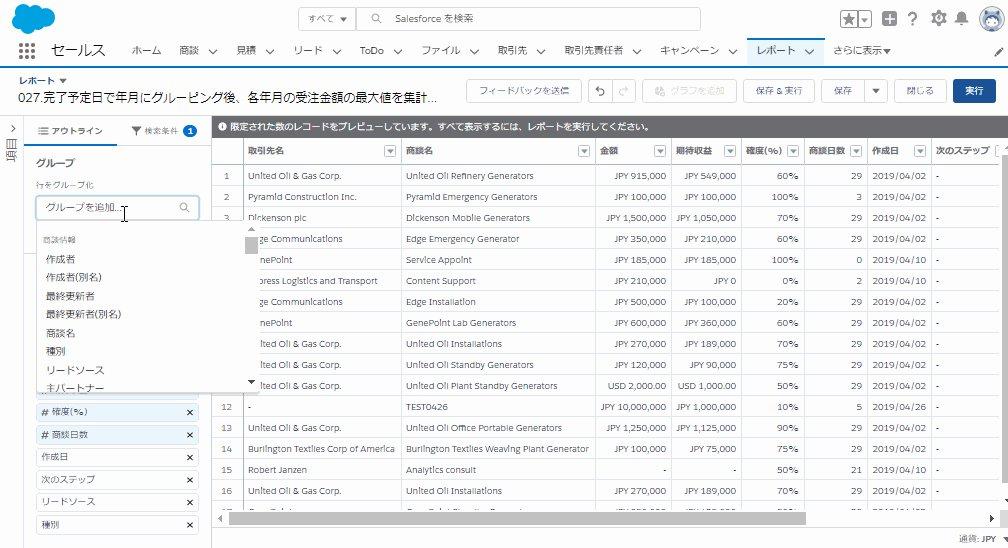Click the Undo arrow button
The image size is (1008, 548).
coord(600,91)
